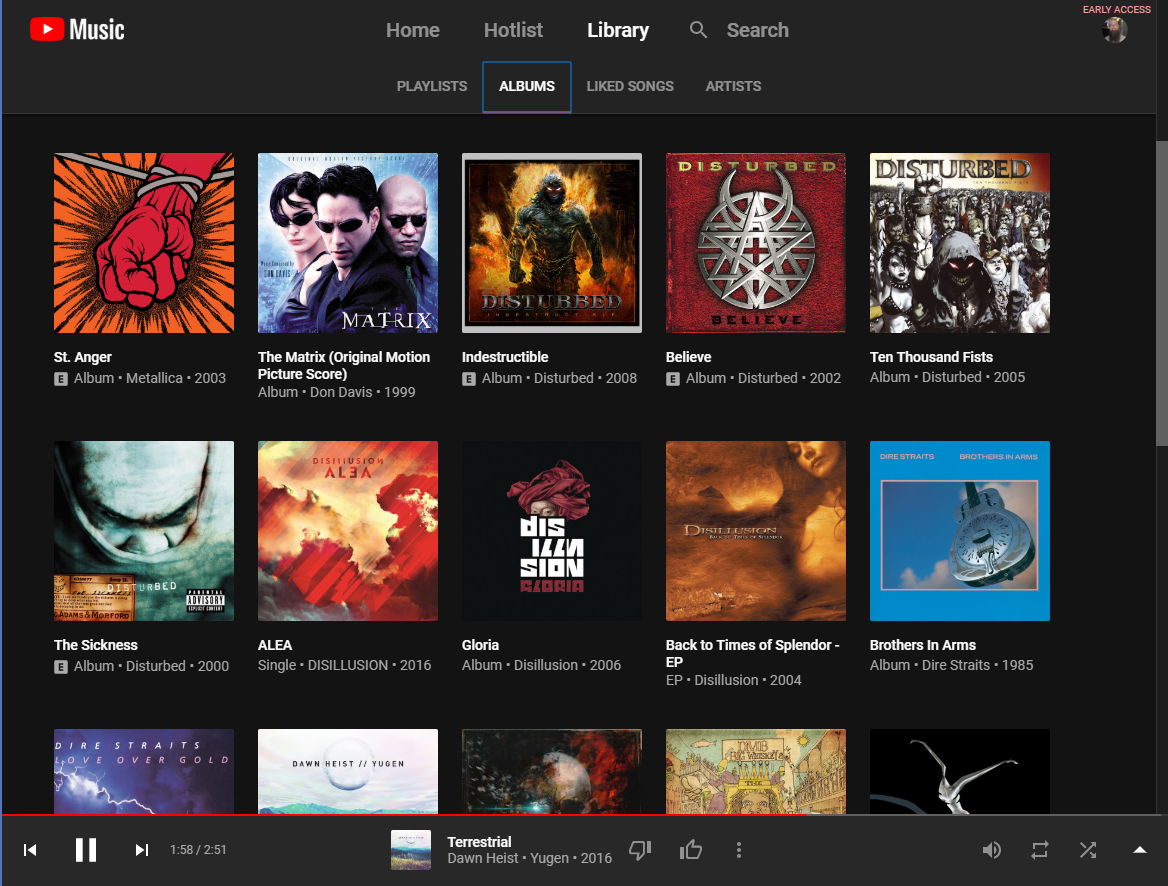Open the Back to Times of Splendor cover
The width and height of the screenshot is (1168, 886).
756,531
